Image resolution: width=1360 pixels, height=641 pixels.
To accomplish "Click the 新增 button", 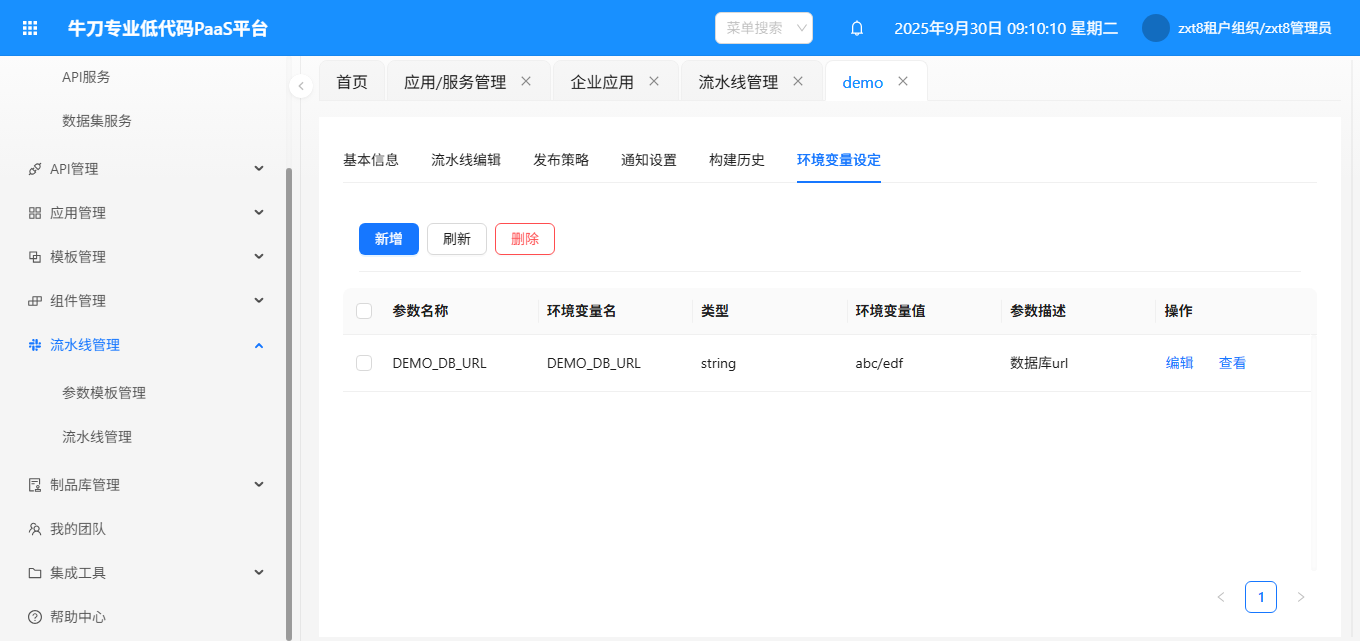I will 389,239.
